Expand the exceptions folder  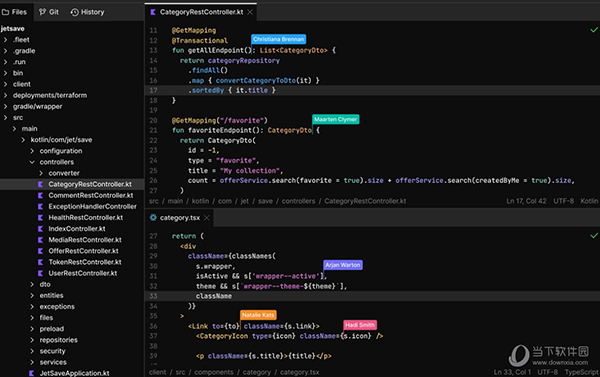click(32, 307)
